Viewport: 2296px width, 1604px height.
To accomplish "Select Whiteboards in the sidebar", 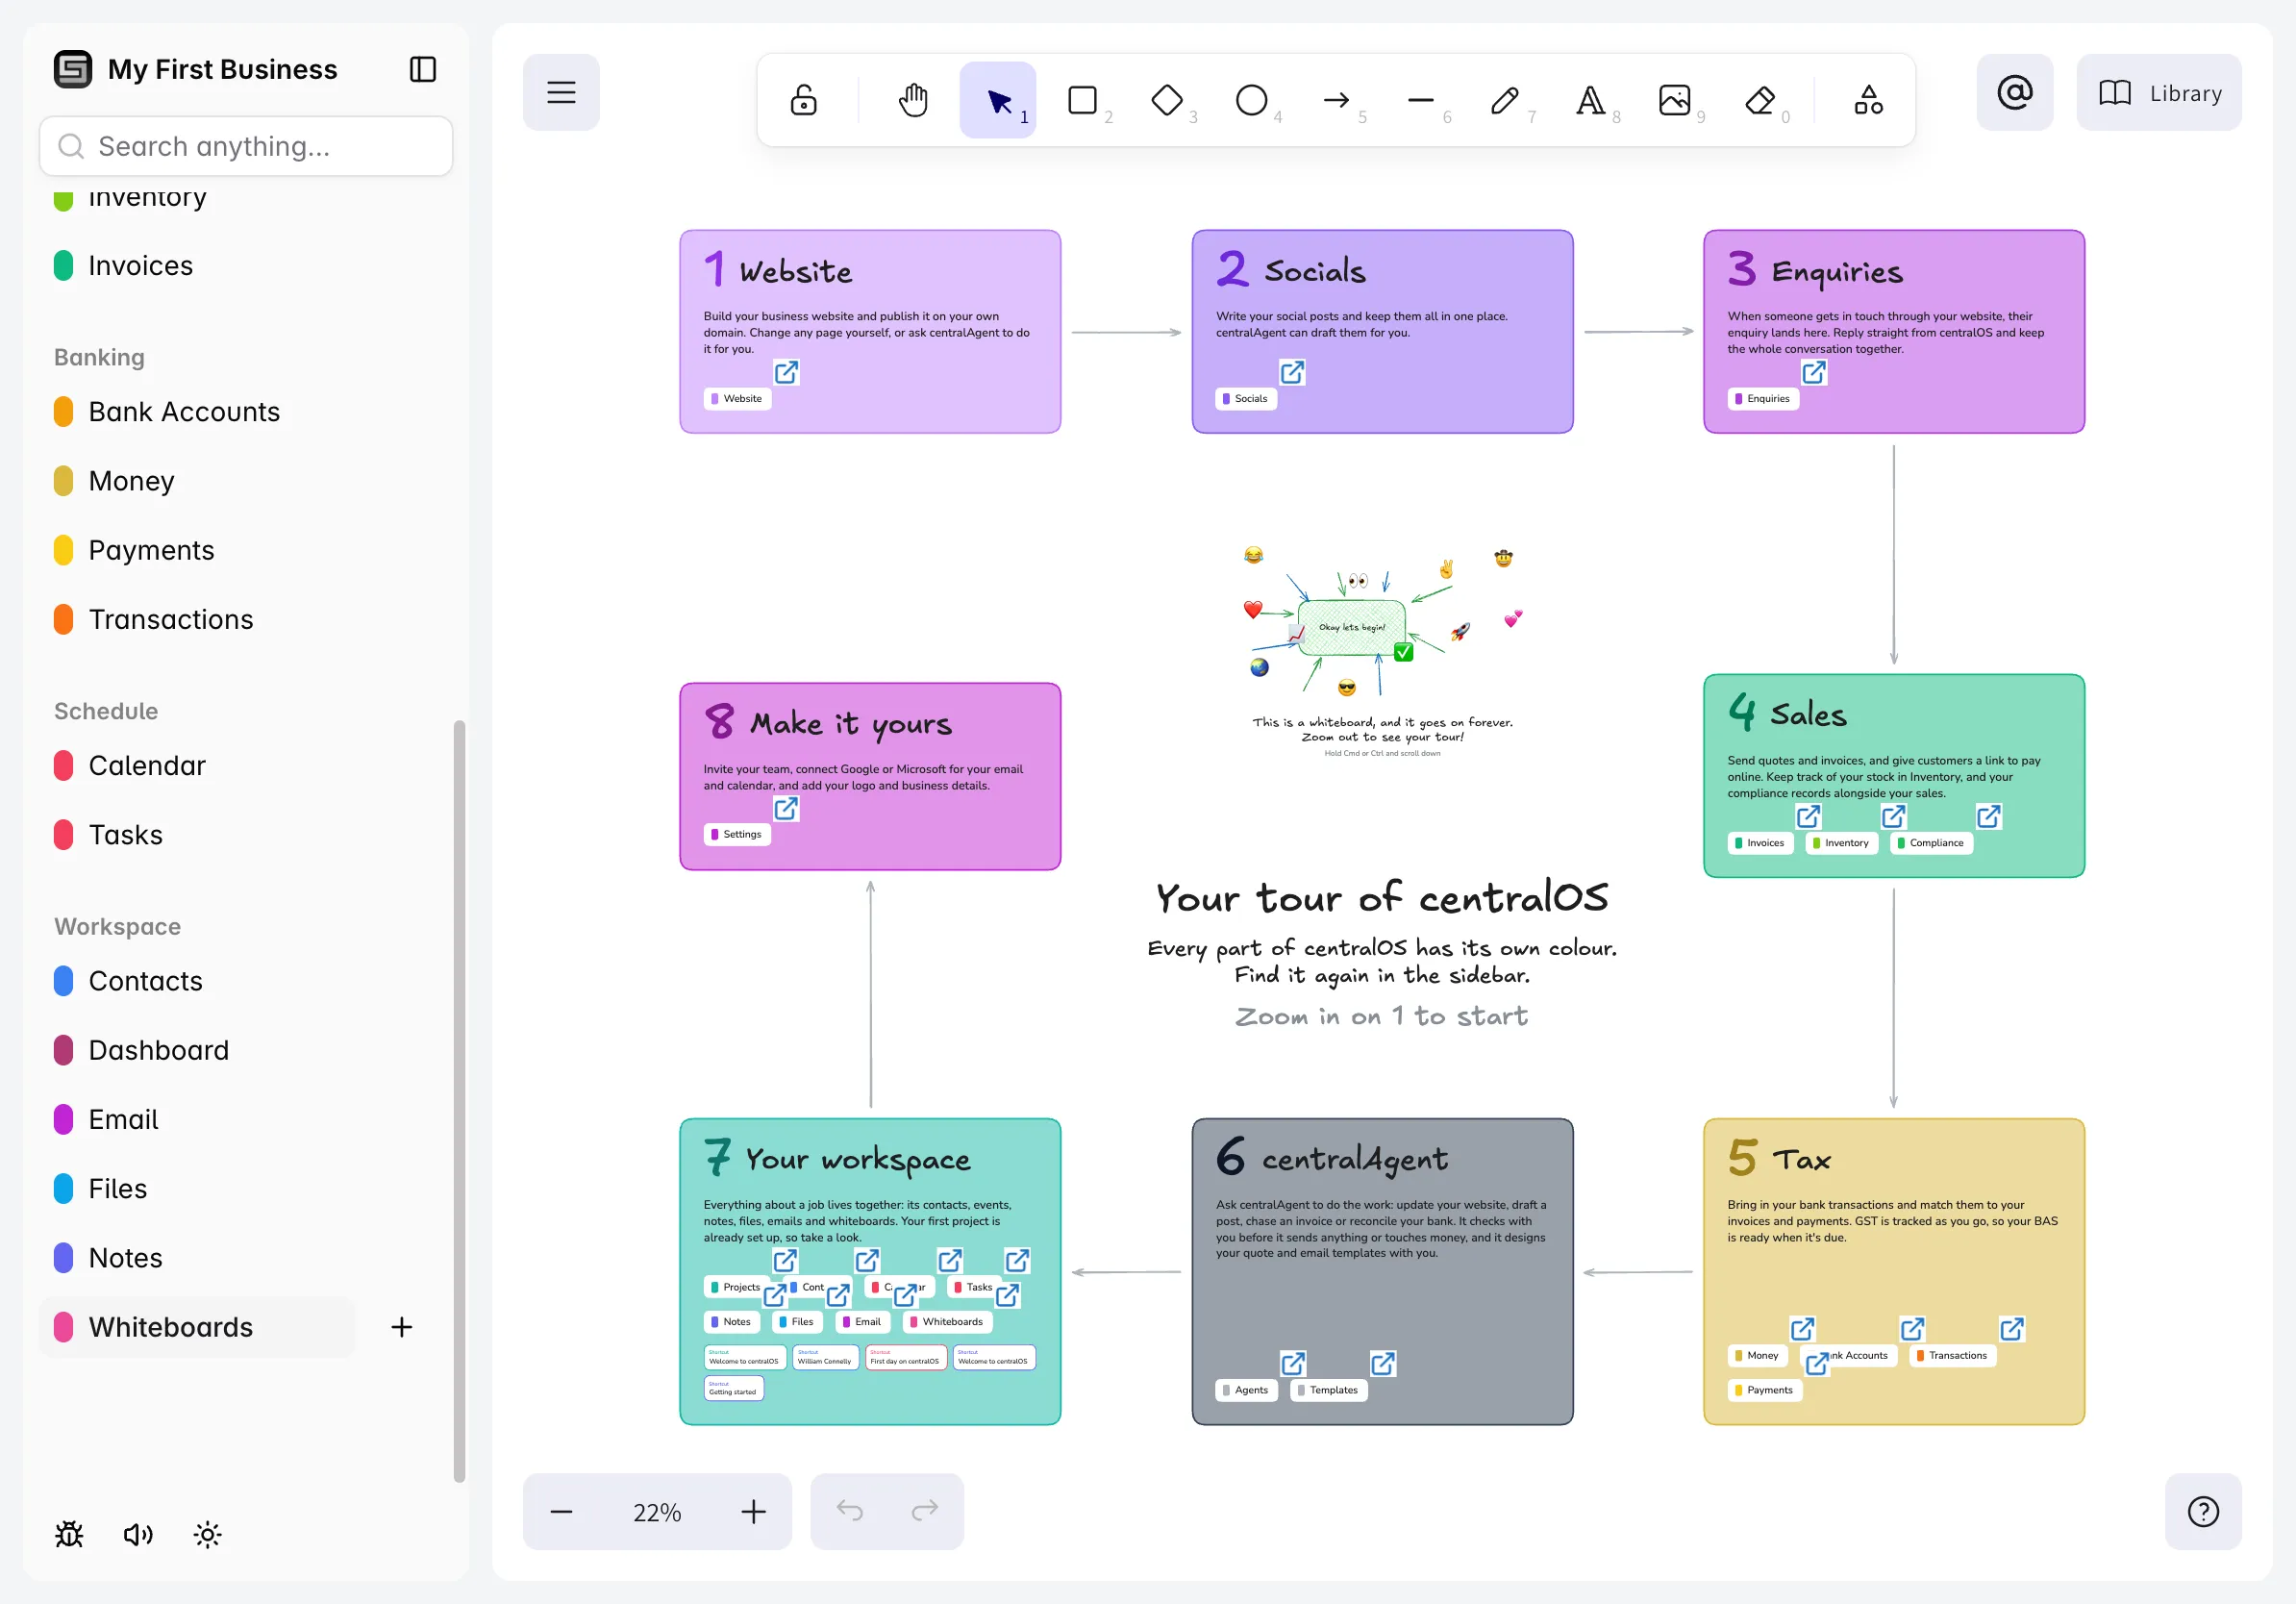I will pos(197,1327).
